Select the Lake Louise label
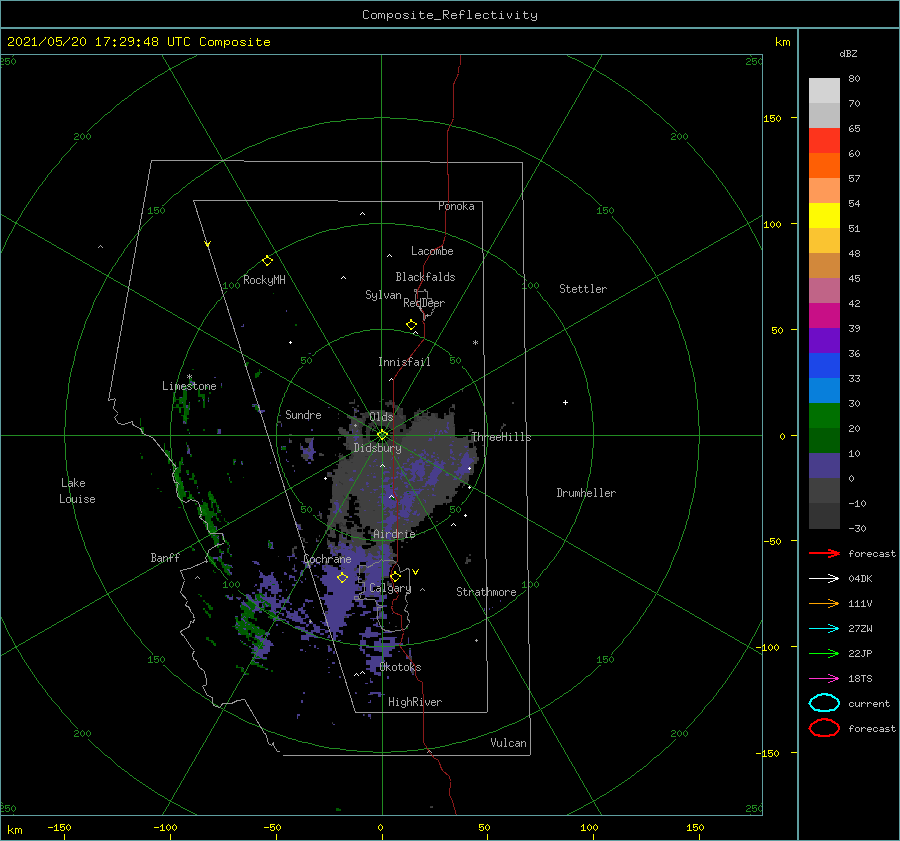 (77, 491)
